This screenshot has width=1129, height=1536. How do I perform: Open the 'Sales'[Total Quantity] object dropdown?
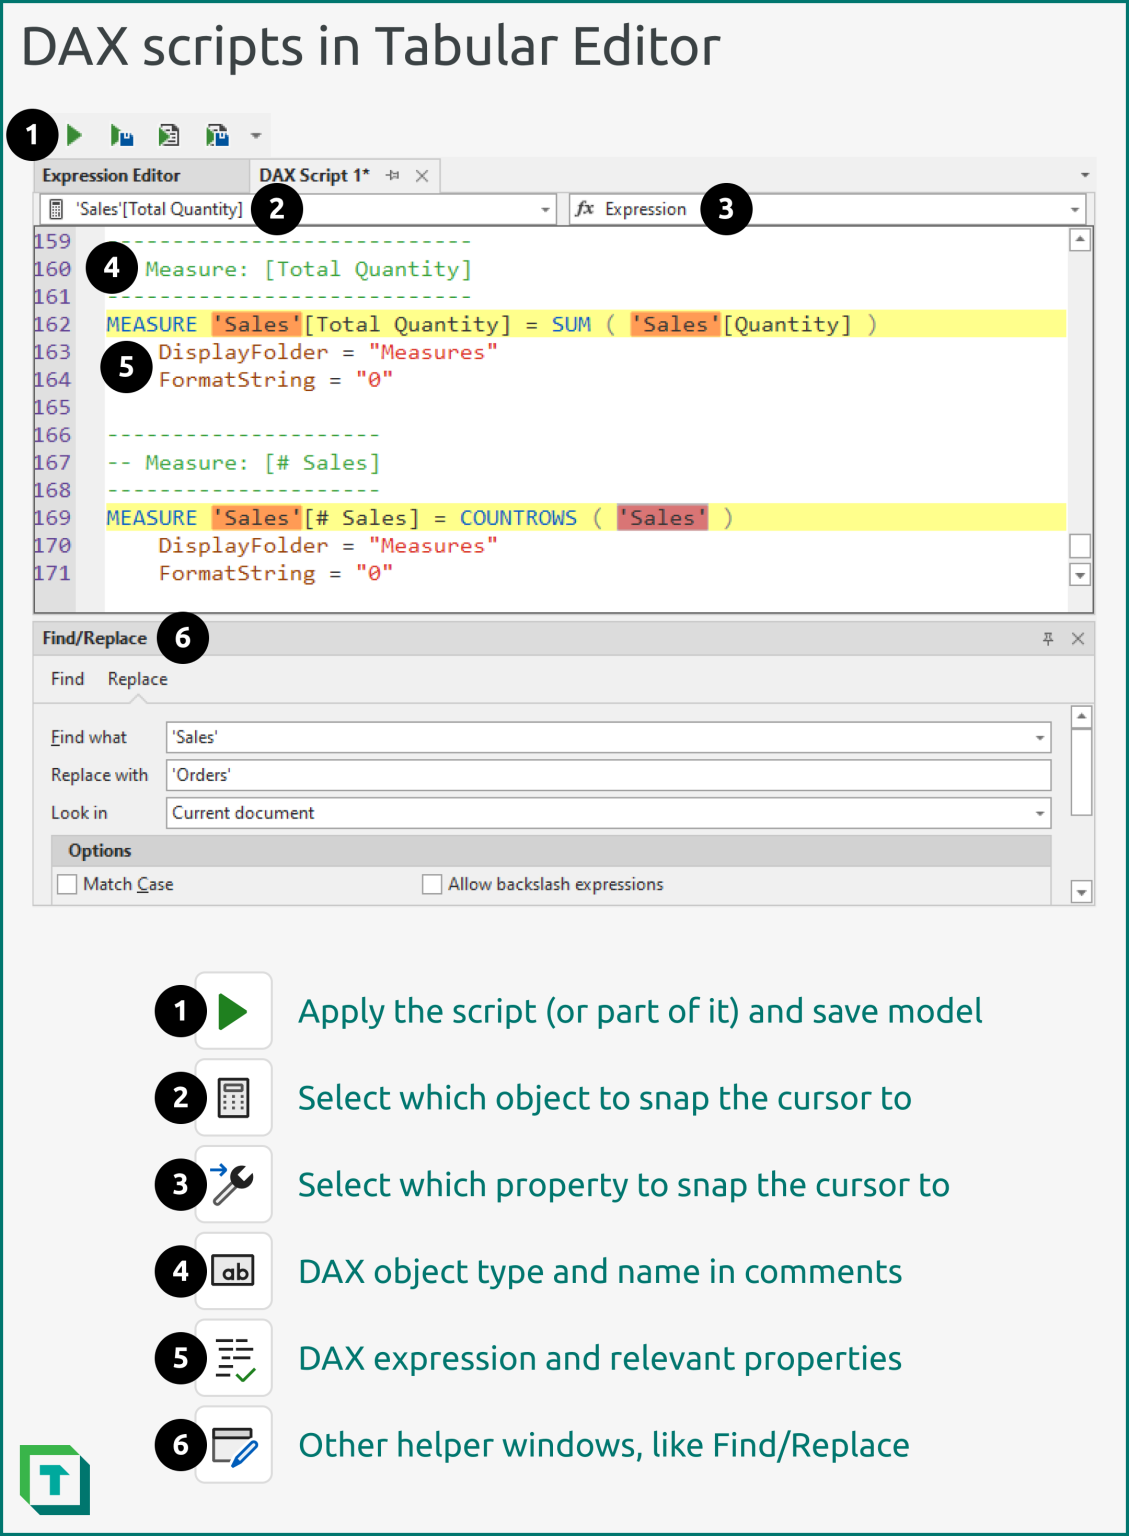coord(545,209)
